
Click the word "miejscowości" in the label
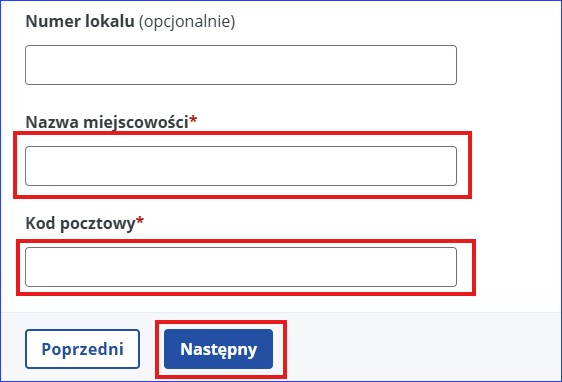[x=136, y=123]
